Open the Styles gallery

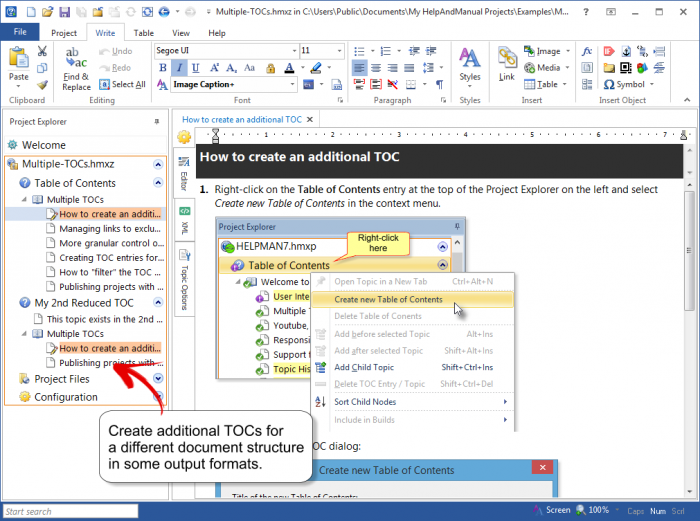pos(470,68)
